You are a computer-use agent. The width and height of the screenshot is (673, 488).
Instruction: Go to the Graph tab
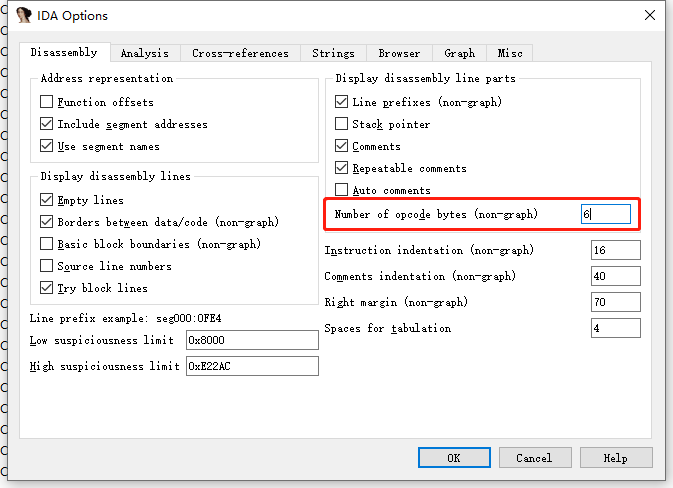click(460, 53)
